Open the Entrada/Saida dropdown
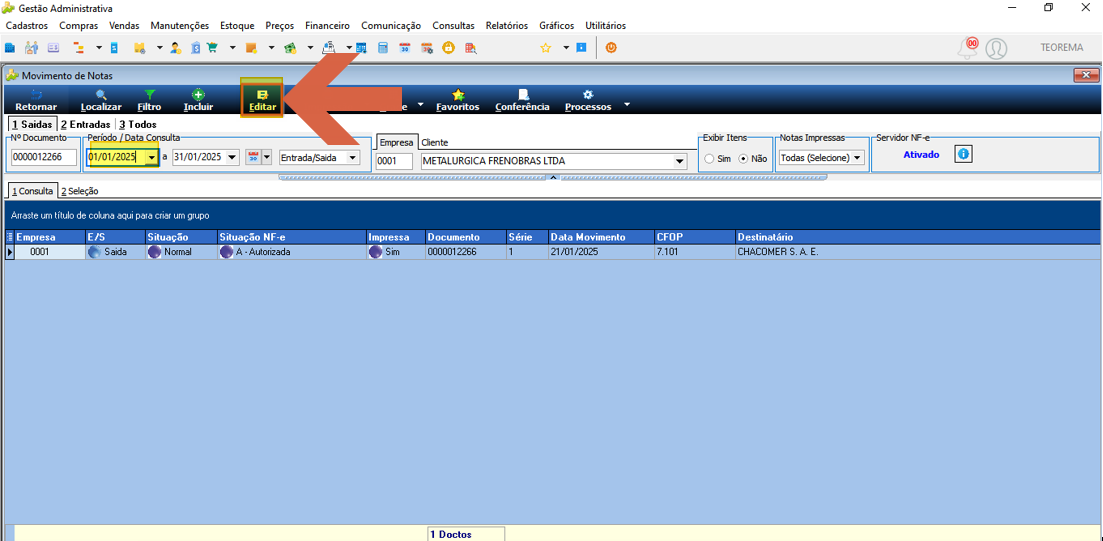1103x541 pixels. coord(353,158)
